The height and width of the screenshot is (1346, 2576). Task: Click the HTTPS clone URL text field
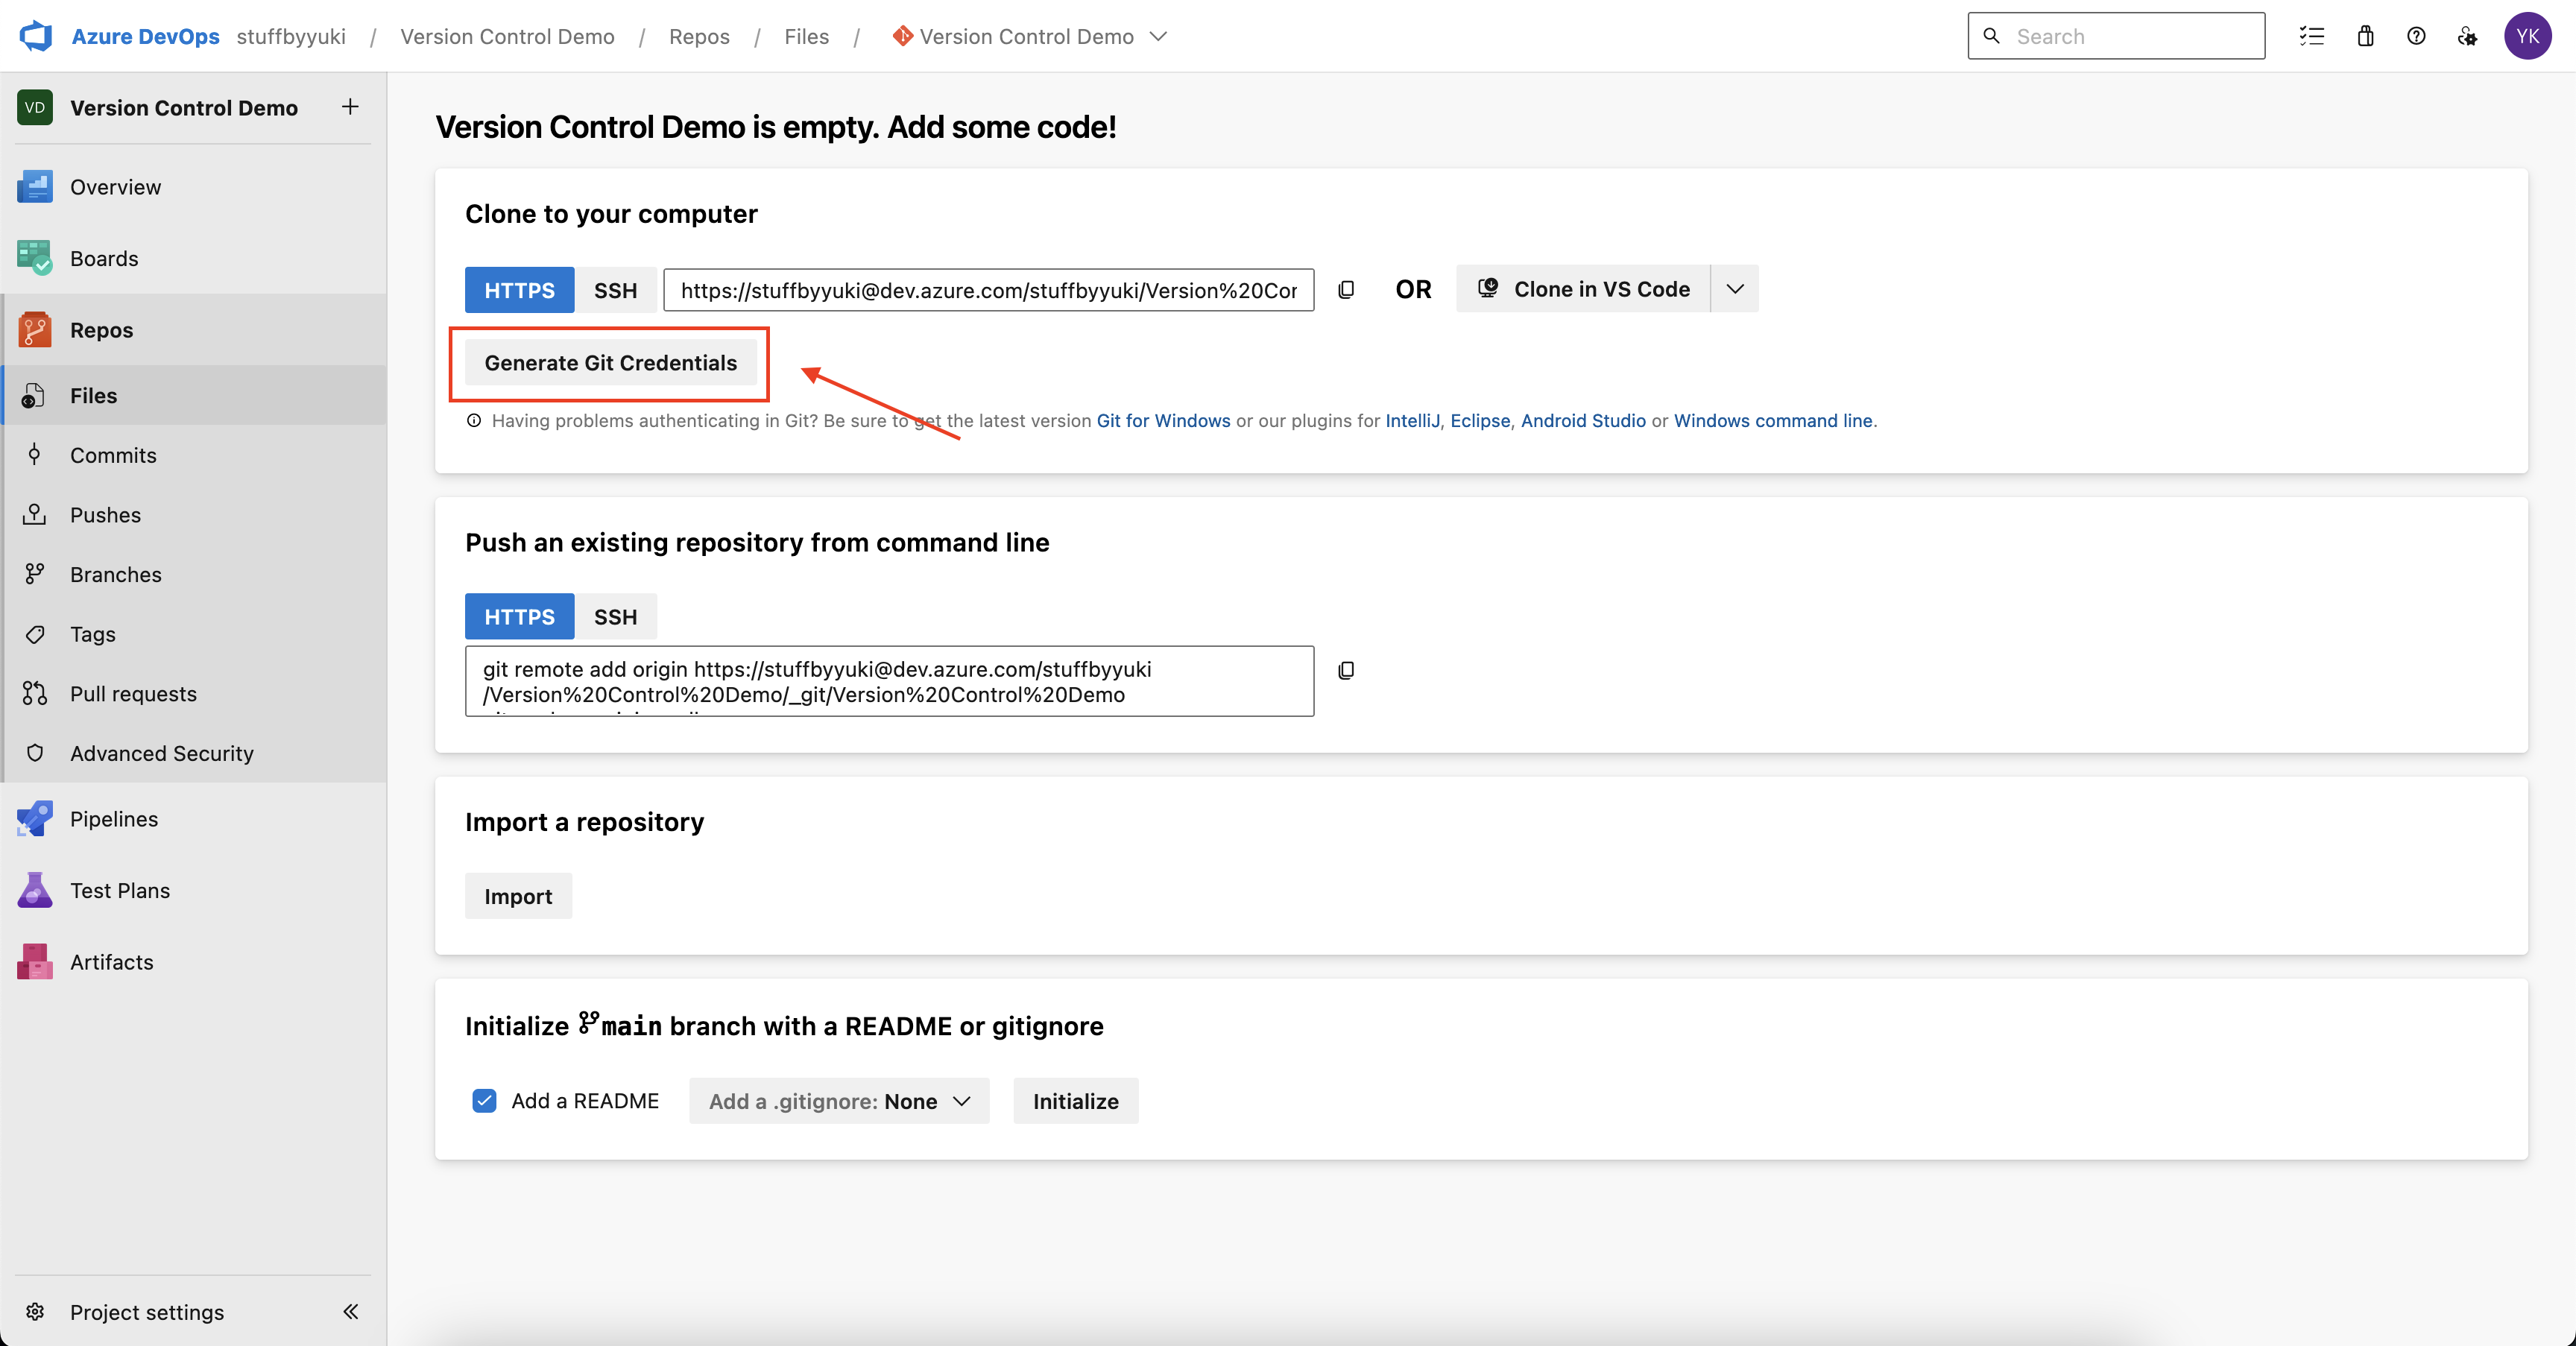click(x=988, y=290)
